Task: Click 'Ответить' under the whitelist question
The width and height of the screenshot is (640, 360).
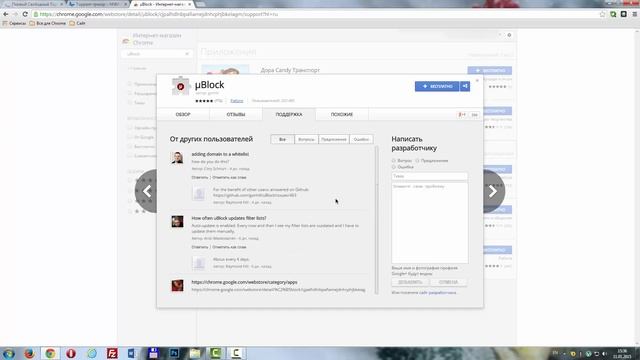Action: [200, 178]
